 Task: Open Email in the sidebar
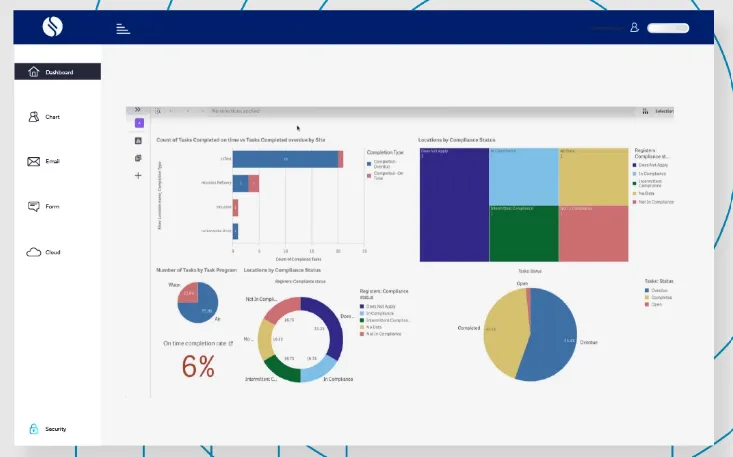[52, 161]
